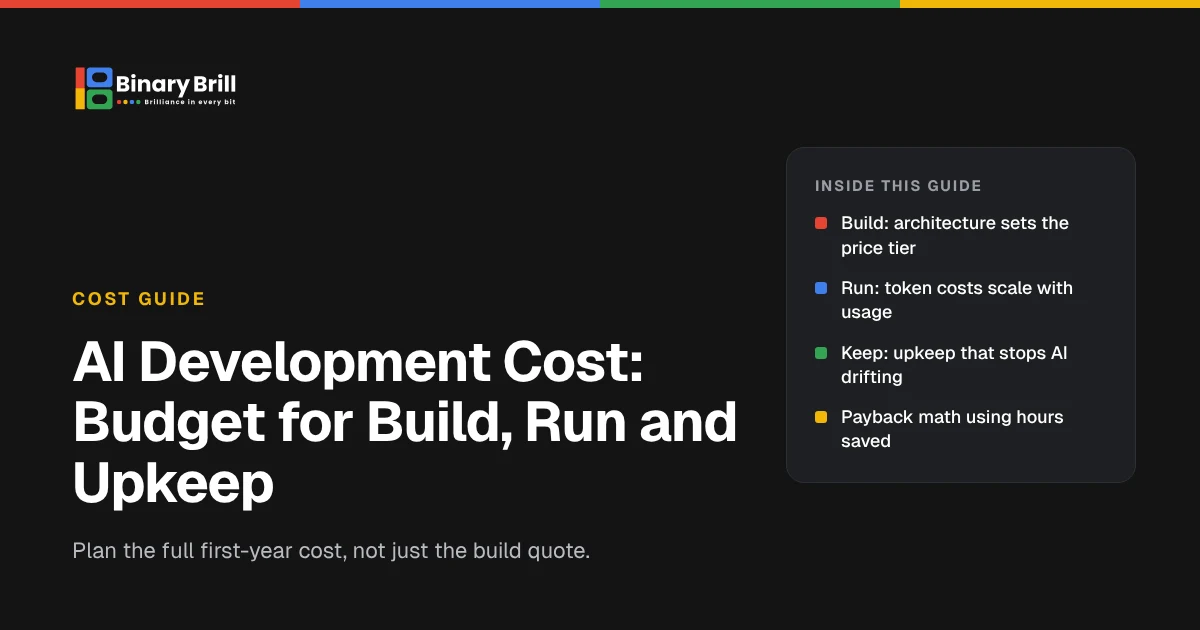
Task: Click 'Build: architecture sets the price tier'
Action: click(x=955, y=235)
